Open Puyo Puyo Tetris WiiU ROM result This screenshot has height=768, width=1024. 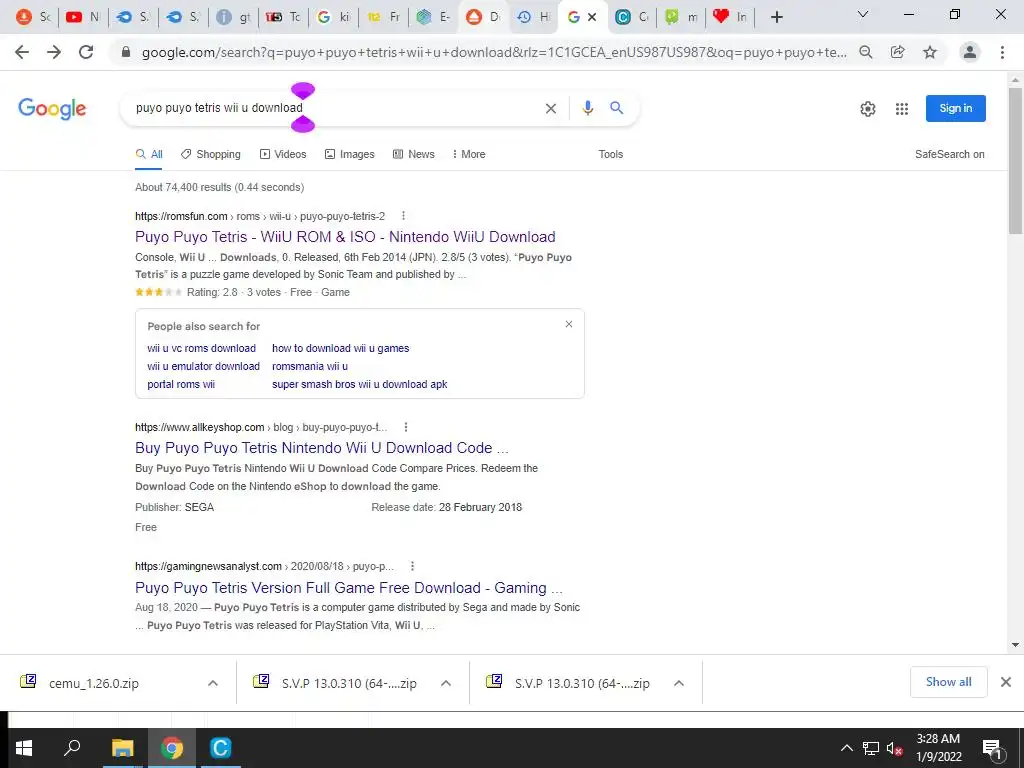345,237
